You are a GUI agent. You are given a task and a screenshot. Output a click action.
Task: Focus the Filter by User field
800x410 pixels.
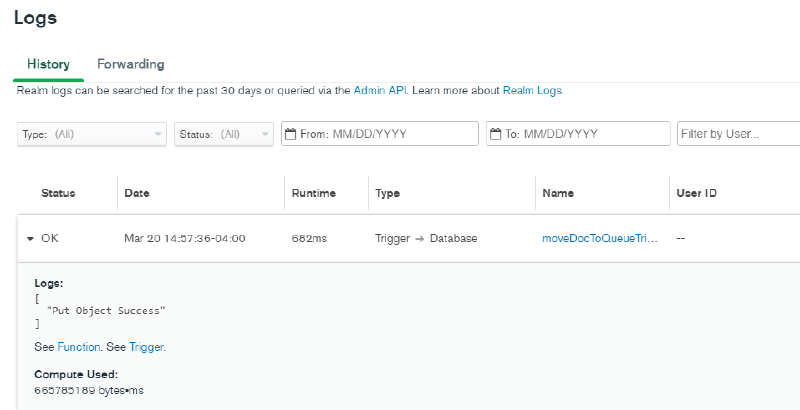coord(738,134)
